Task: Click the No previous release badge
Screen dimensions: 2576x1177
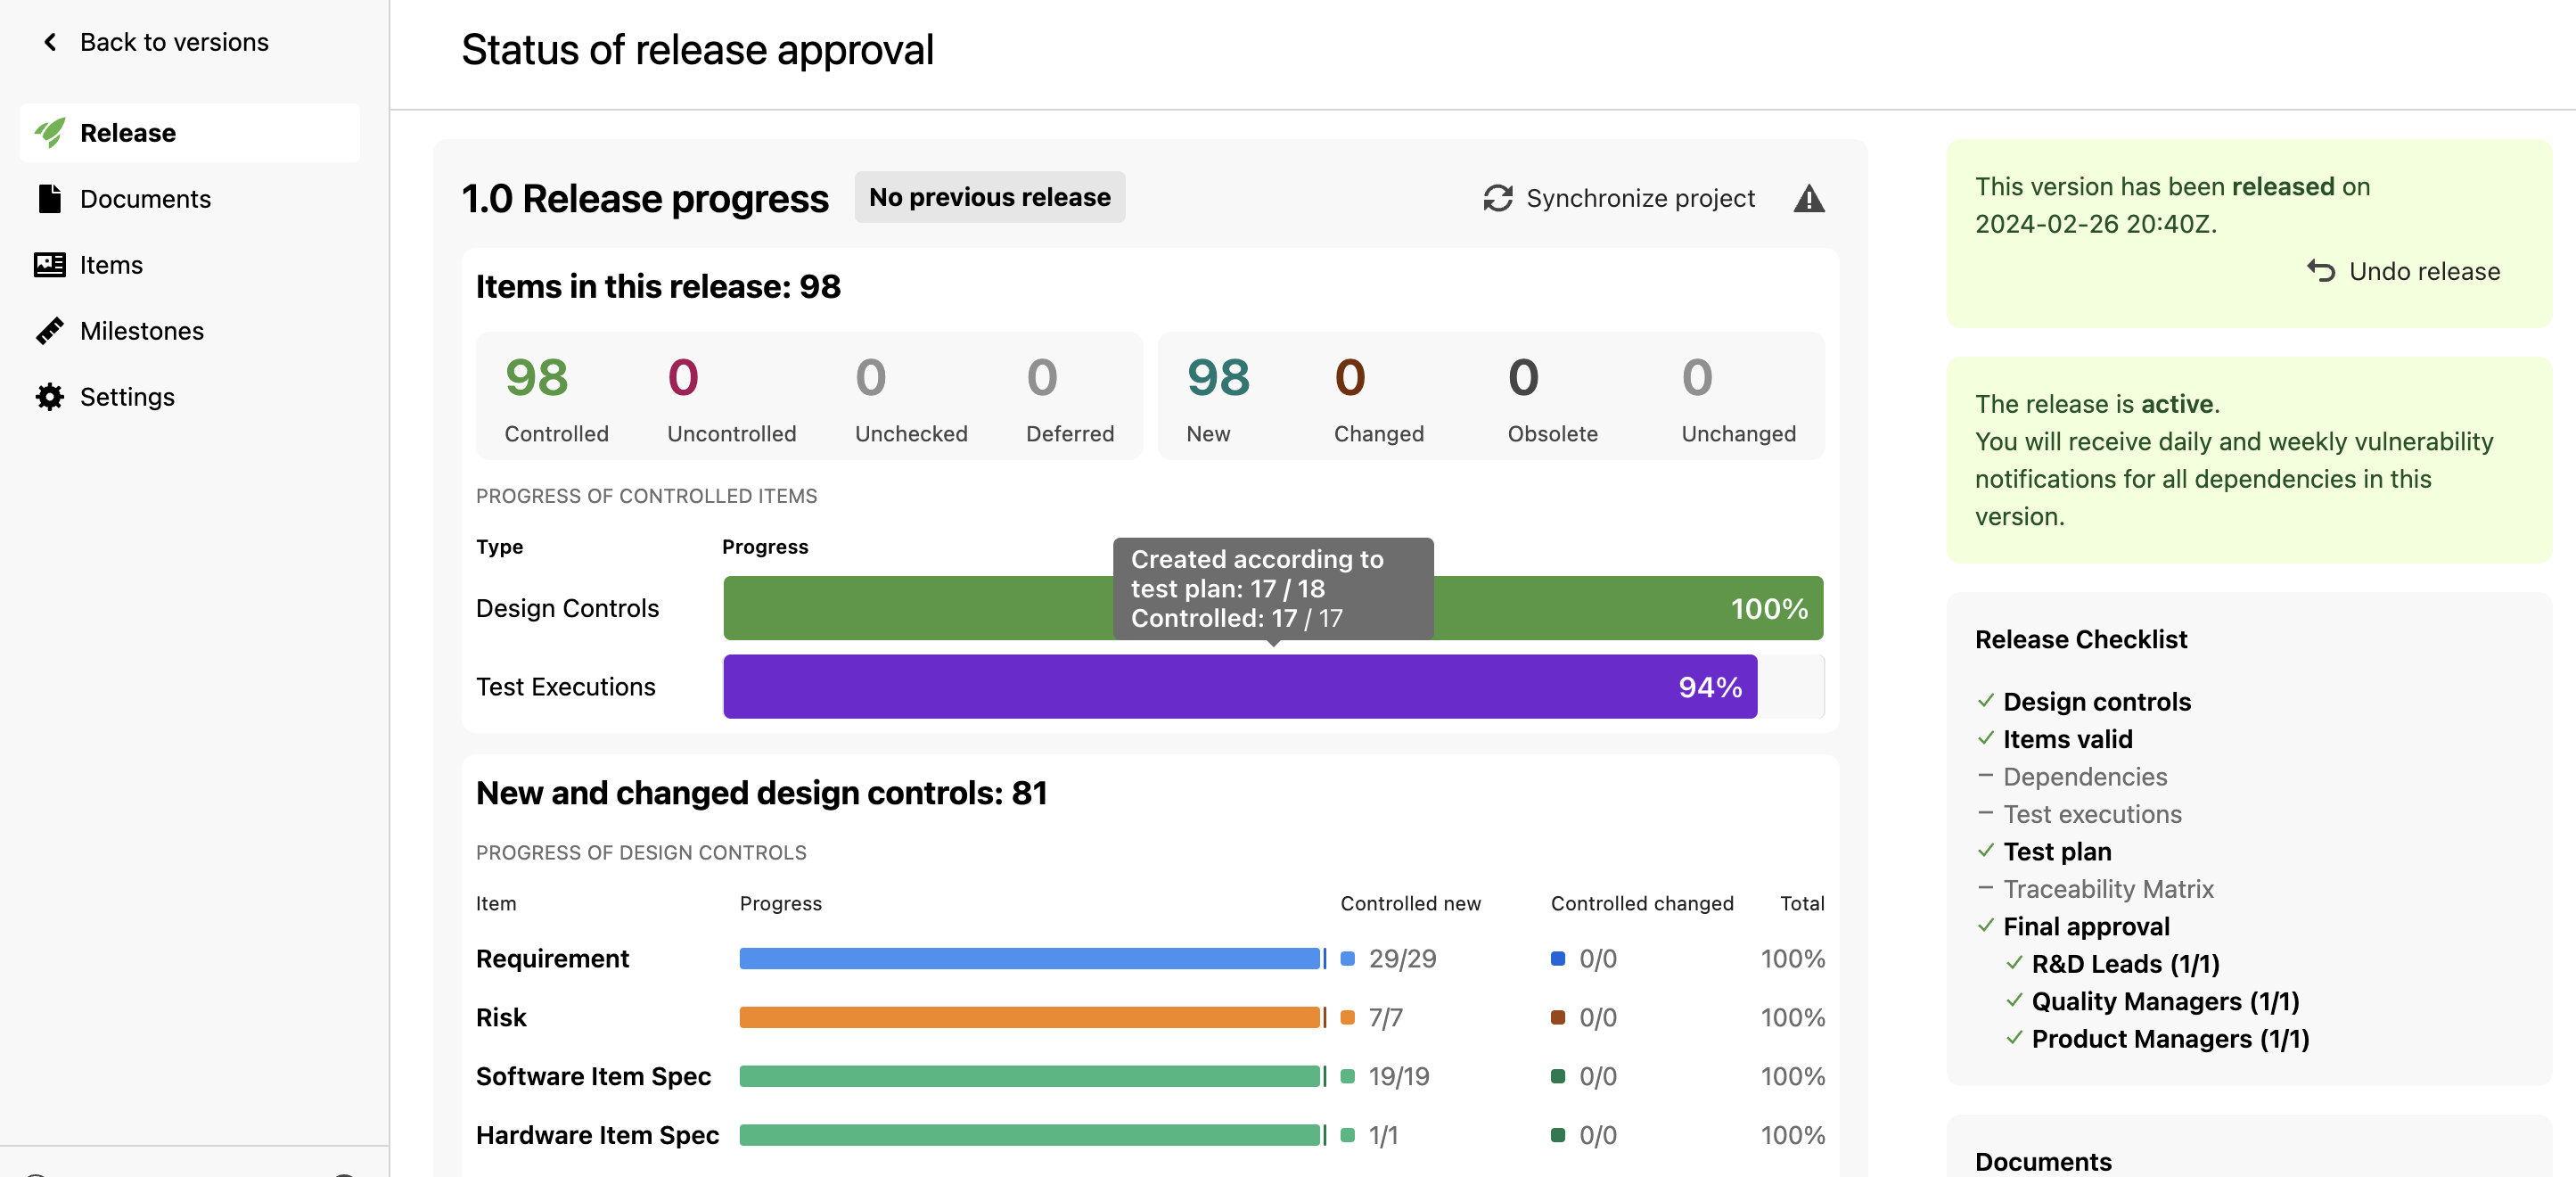Action: point(989,197)
